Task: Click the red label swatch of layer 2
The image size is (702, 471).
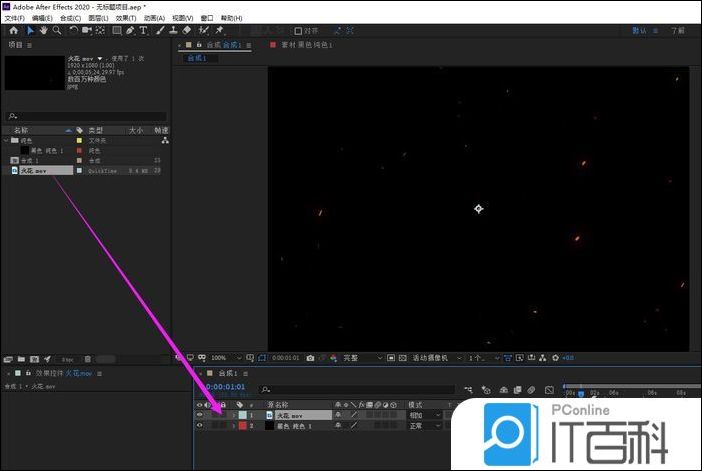Action: 241,425
